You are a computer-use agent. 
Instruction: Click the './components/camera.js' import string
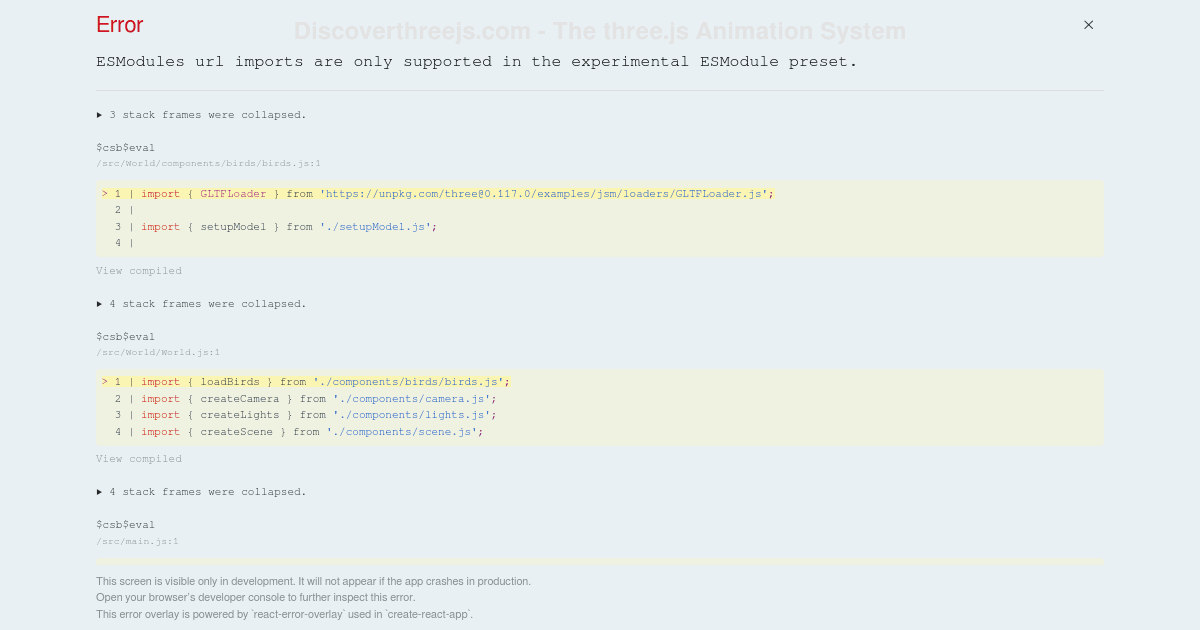pyautogui.click(x=412, y=399)
